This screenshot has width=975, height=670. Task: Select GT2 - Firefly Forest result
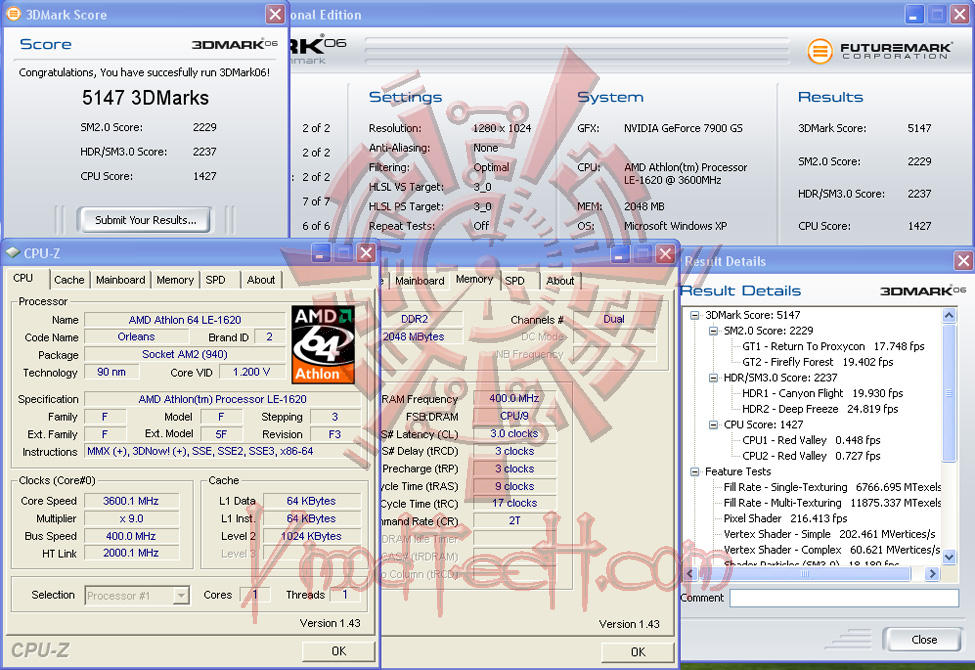[x=818, y=361]
